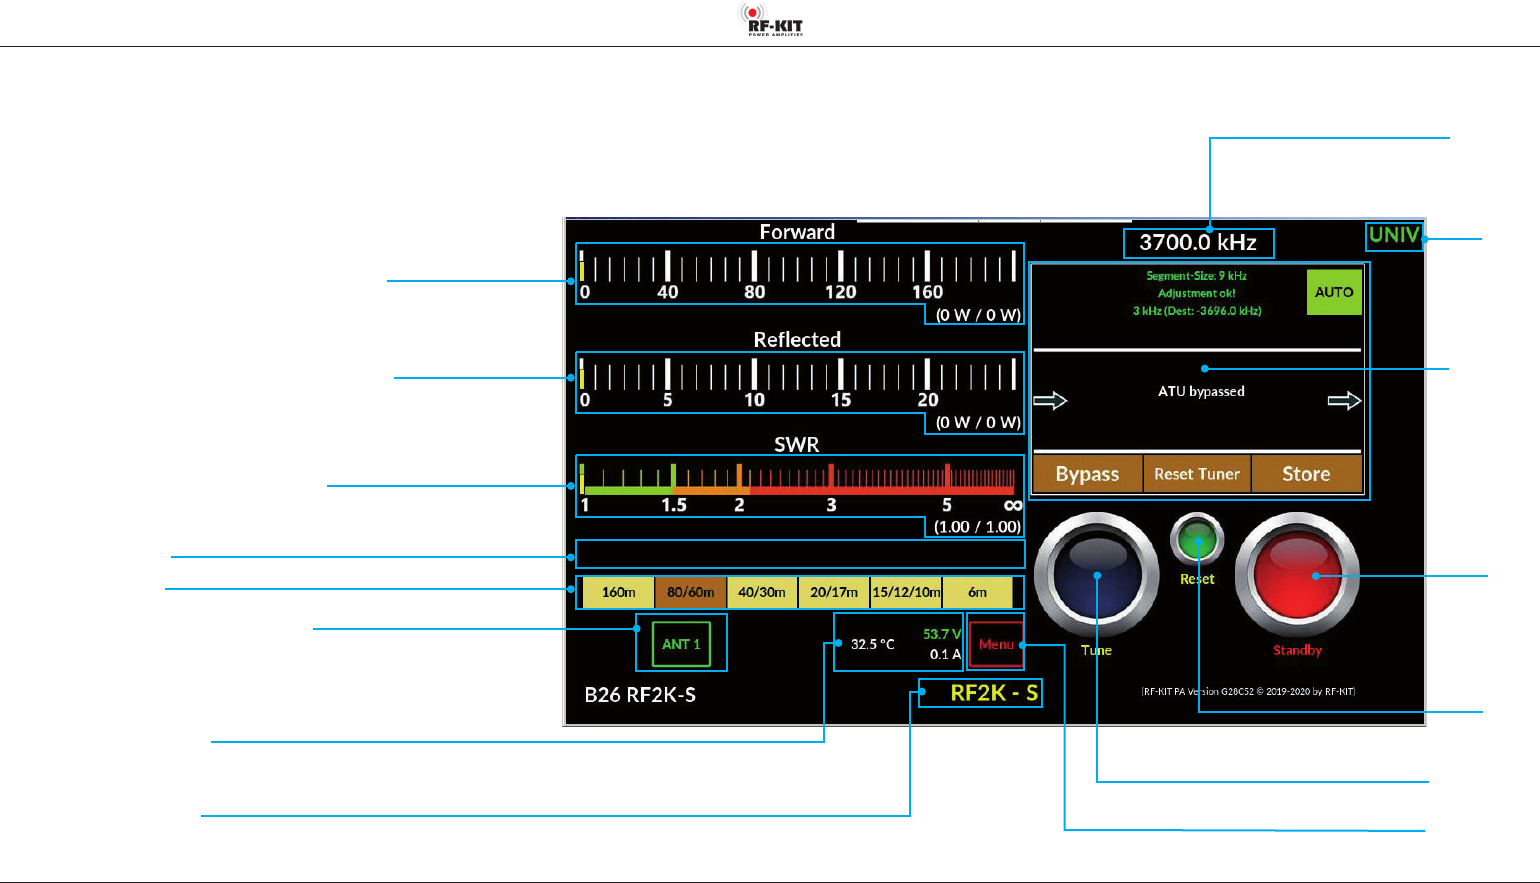The height and width of the screenshot is (883, 1540).
Task: Click the Store button
Action: [1306, 474]
